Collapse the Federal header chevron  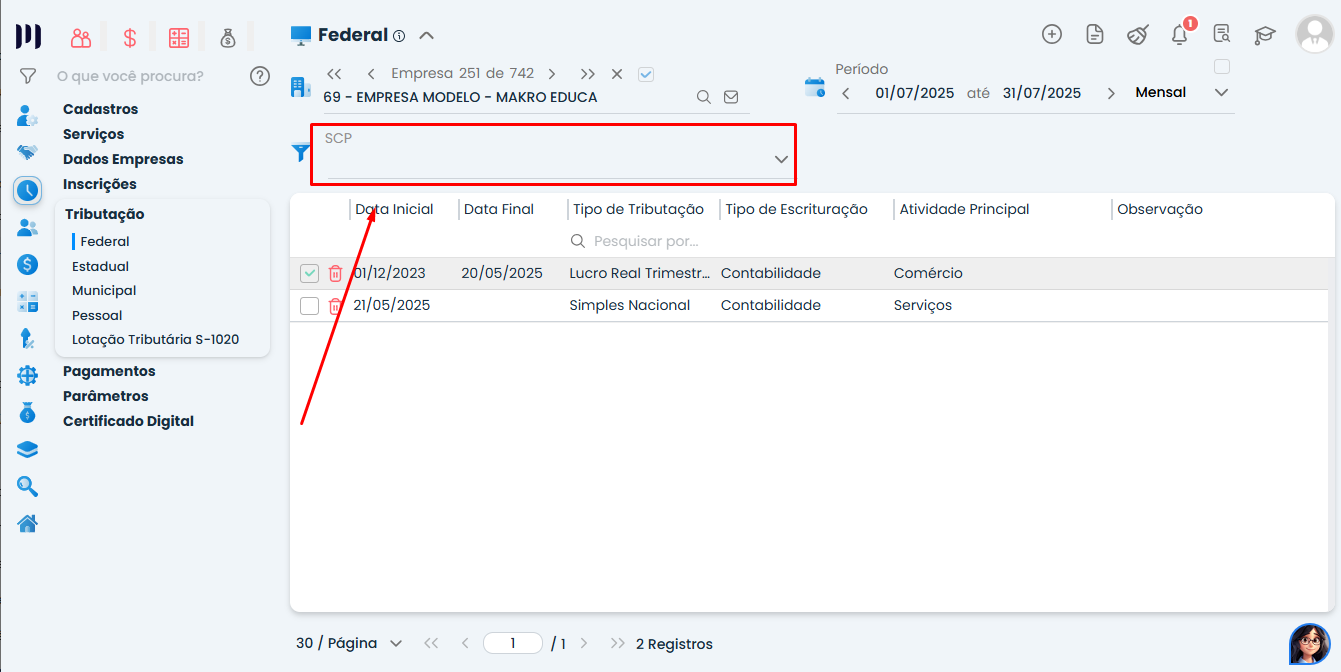point(426,36)
